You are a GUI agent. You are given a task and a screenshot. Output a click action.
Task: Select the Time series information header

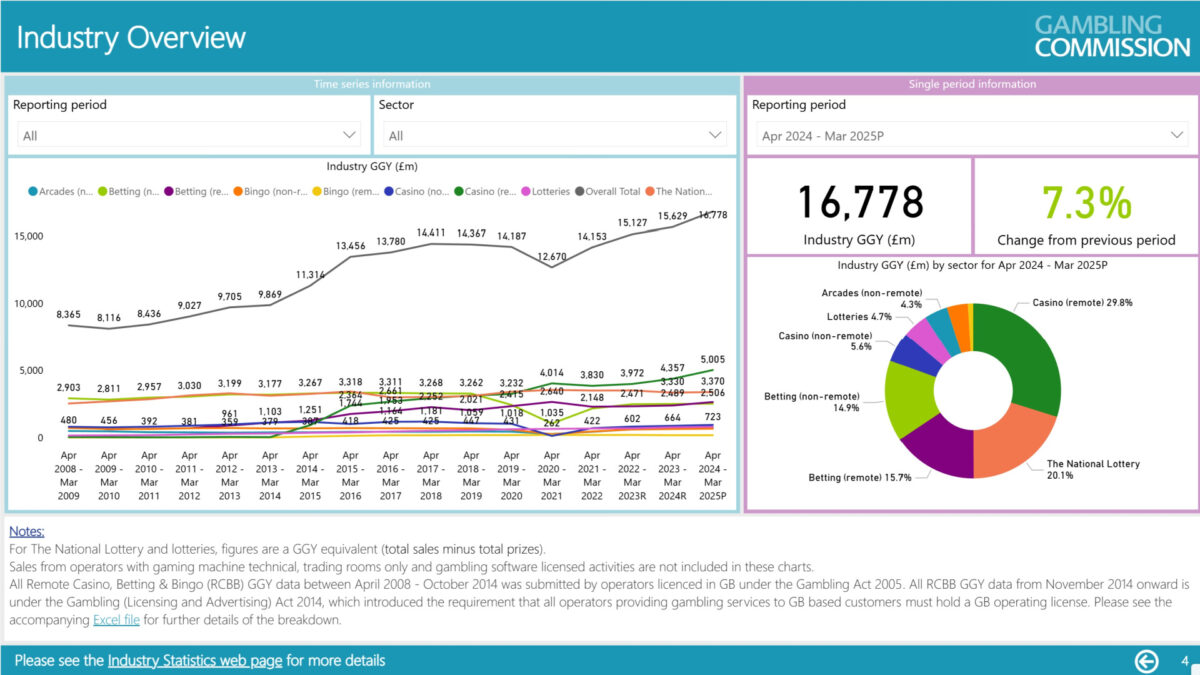(x=373, y=84)
